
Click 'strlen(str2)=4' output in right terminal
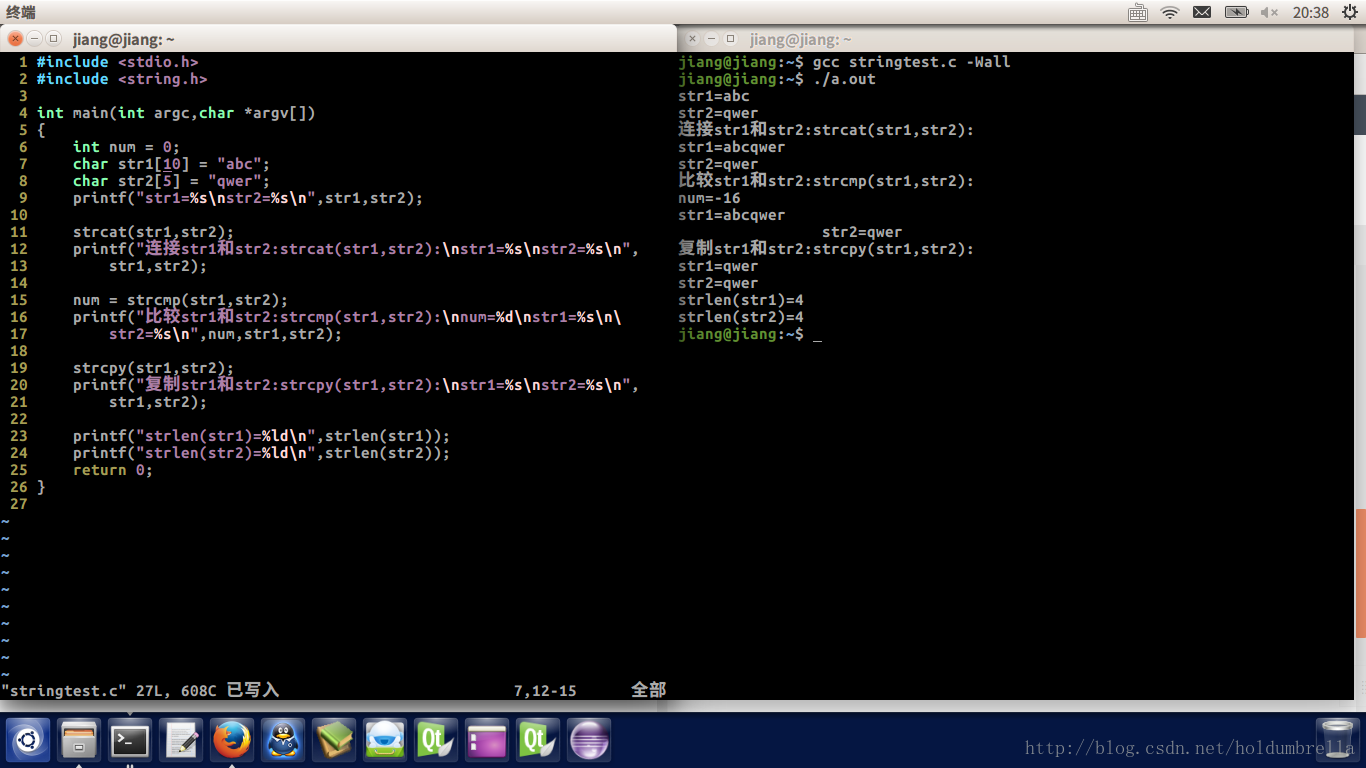741,317
